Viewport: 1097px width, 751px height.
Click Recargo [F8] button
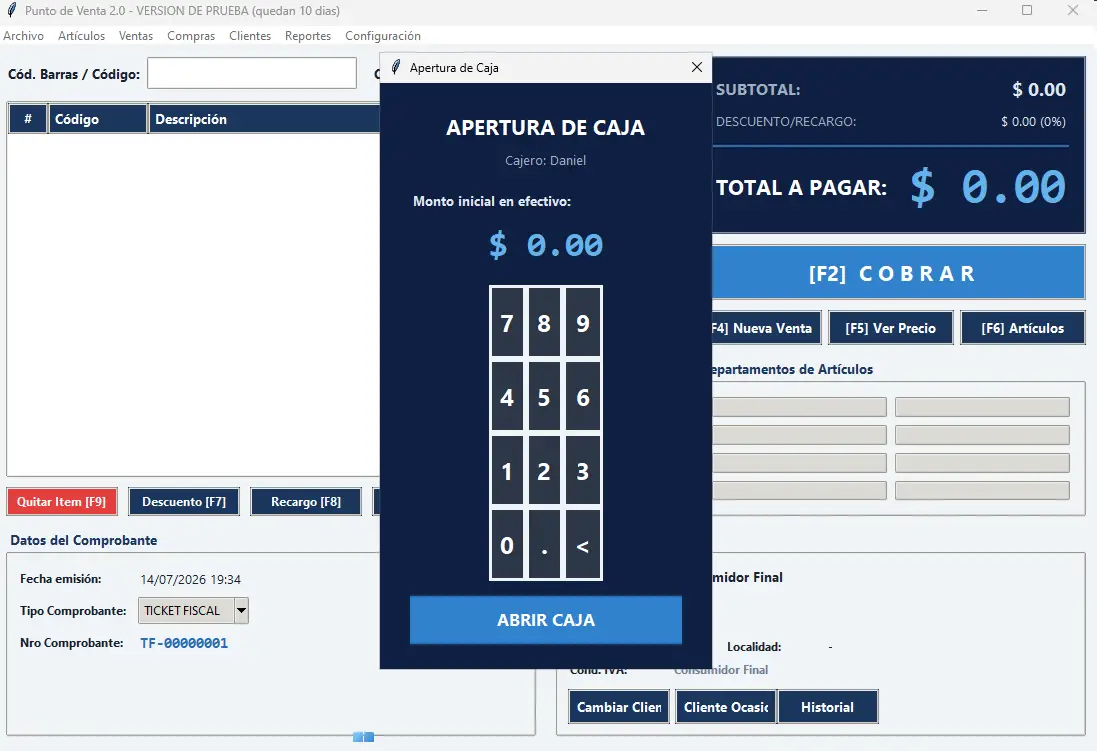coord(306,502)
